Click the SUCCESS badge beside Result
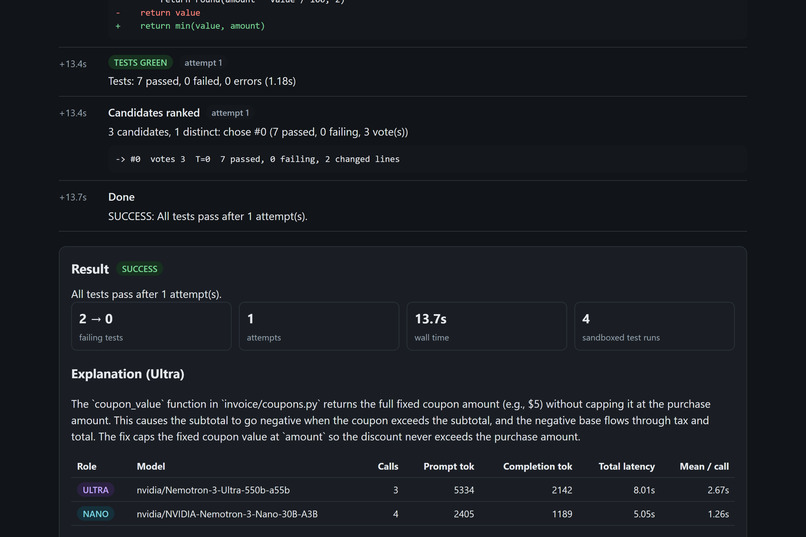This screenshot has height=537, width=806. (x=139, y=269)
